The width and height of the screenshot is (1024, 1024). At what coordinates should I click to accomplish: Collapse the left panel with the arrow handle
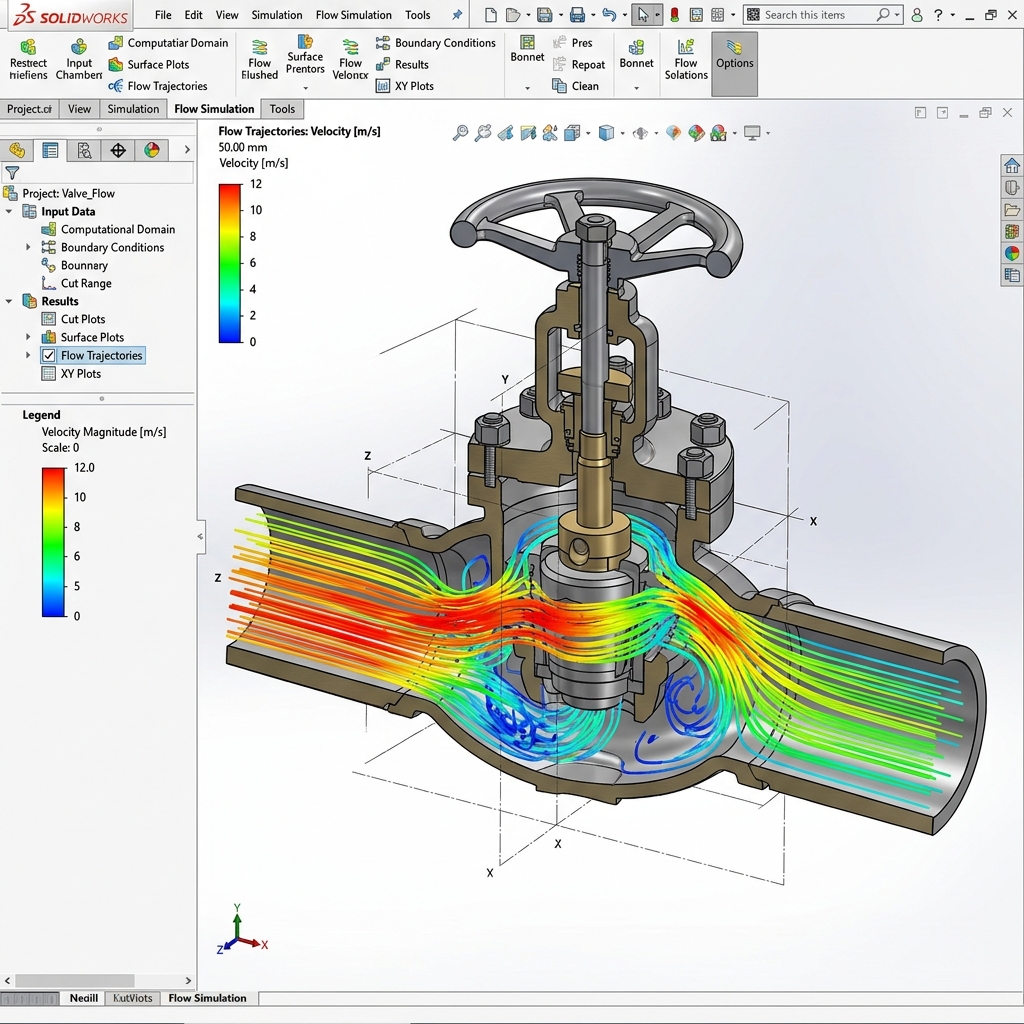click(x=200, y=537)
